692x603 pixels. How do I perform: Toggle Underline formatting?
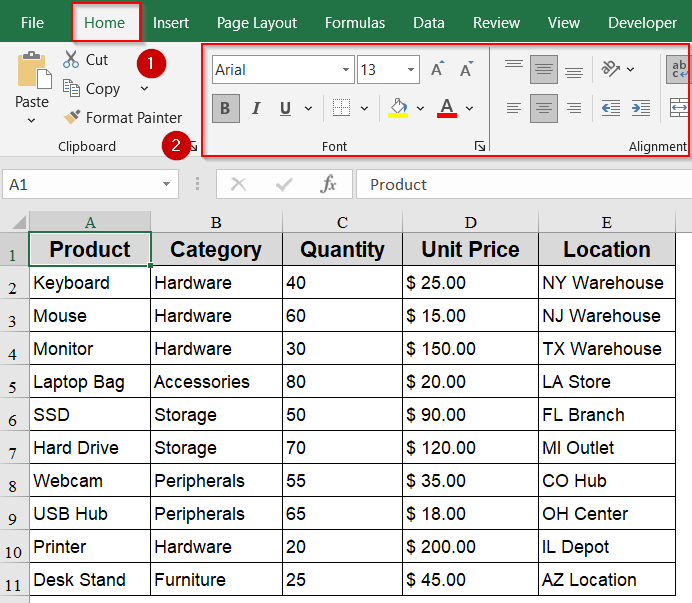point(285,108)
